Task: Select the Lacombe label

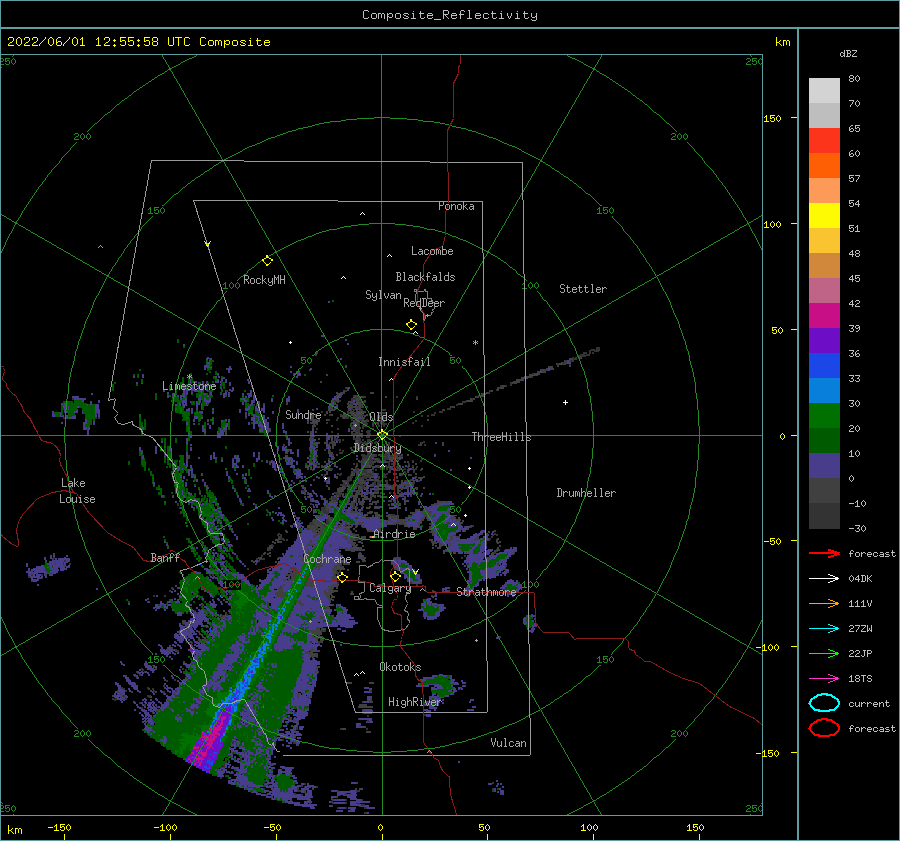Action: pos(432,251)
